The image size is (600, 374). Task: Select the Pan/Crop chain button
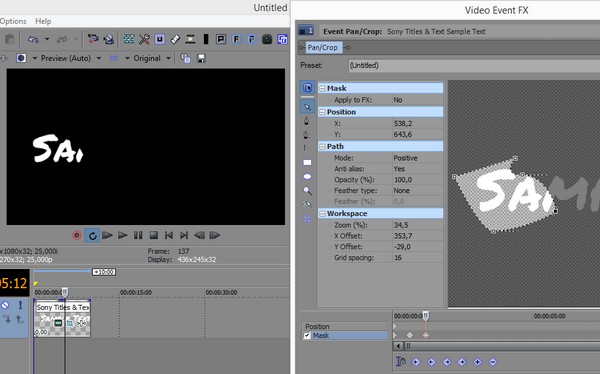pos(323,47)
